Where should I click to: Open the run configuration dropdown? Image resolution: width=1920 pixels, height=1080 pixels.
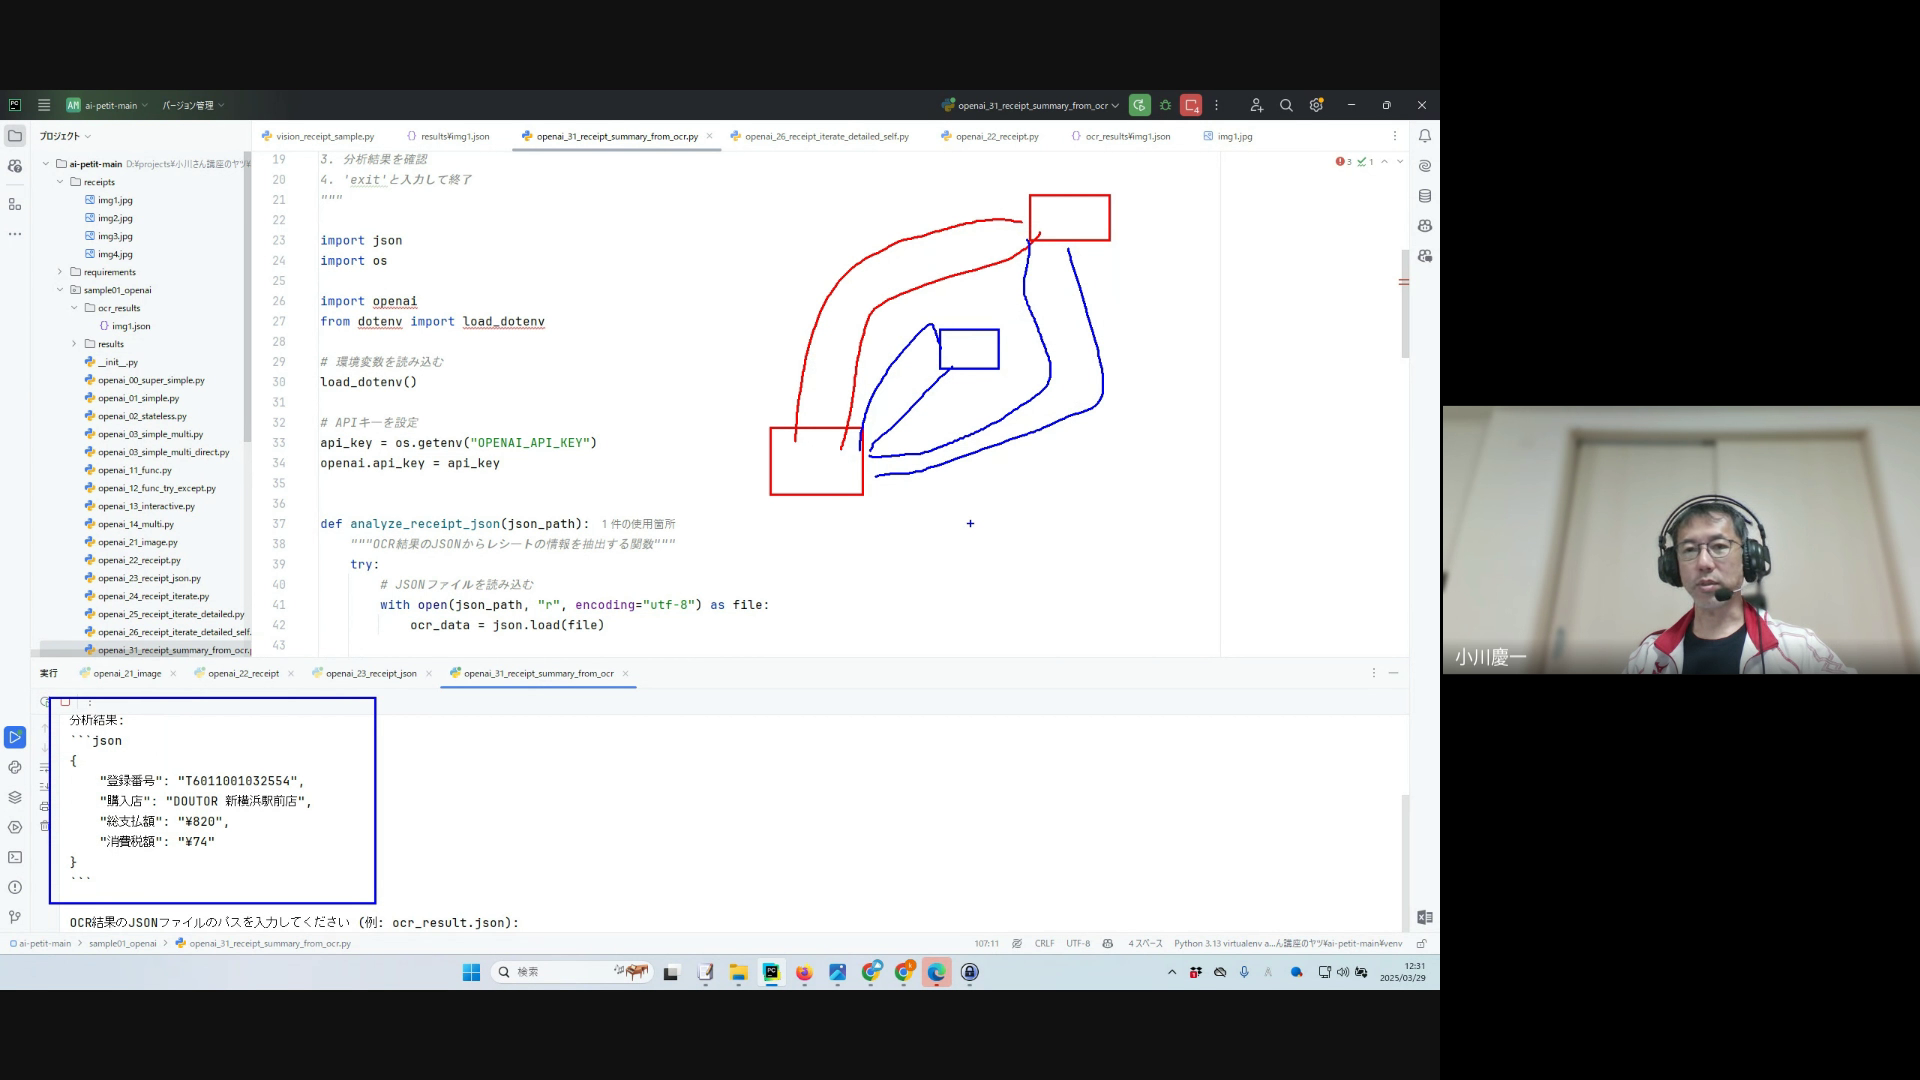pos(1031,105)
